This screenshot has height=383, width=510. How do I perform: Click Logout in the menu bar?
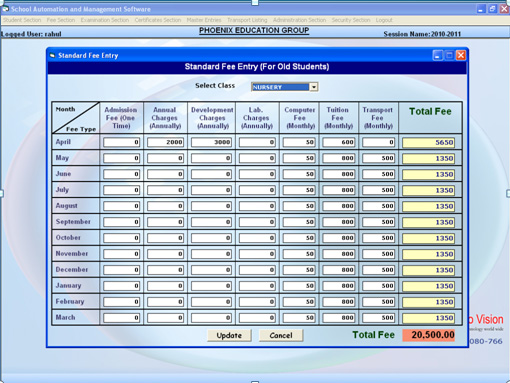pyautogui.click(x=384, y=20)
